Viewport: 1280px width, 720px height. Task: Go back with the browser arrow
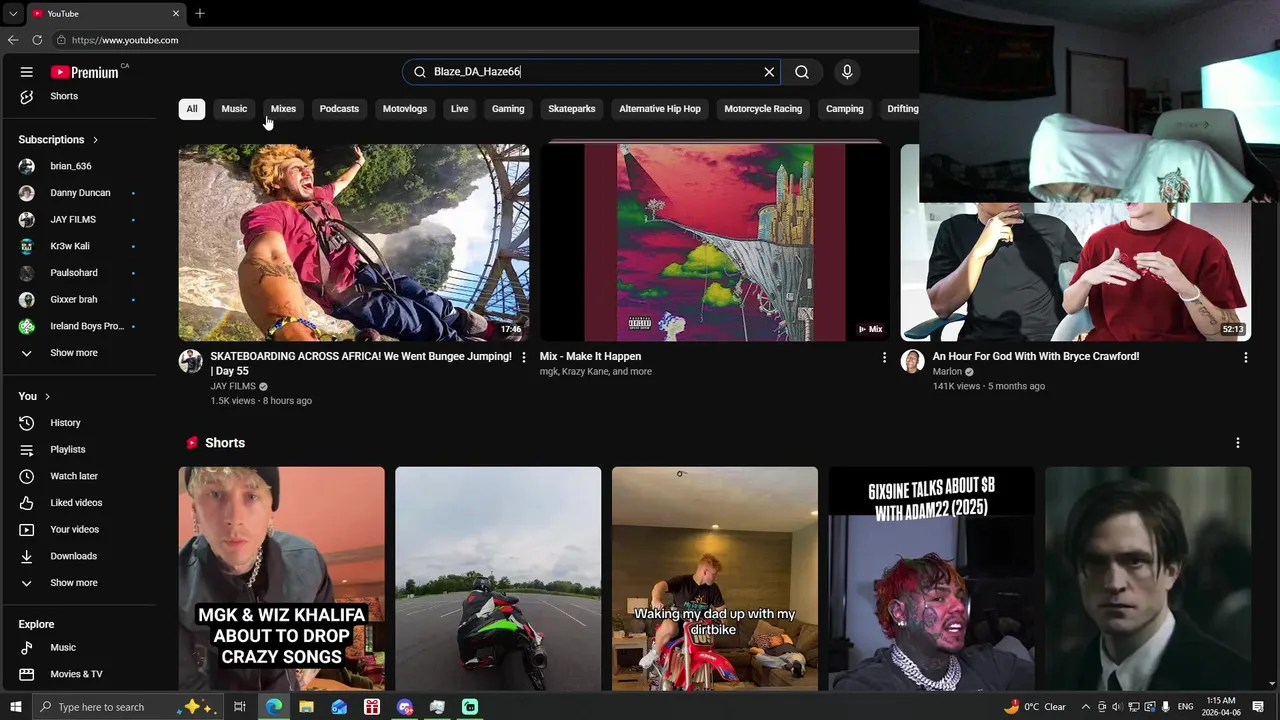tap(13, 40)
